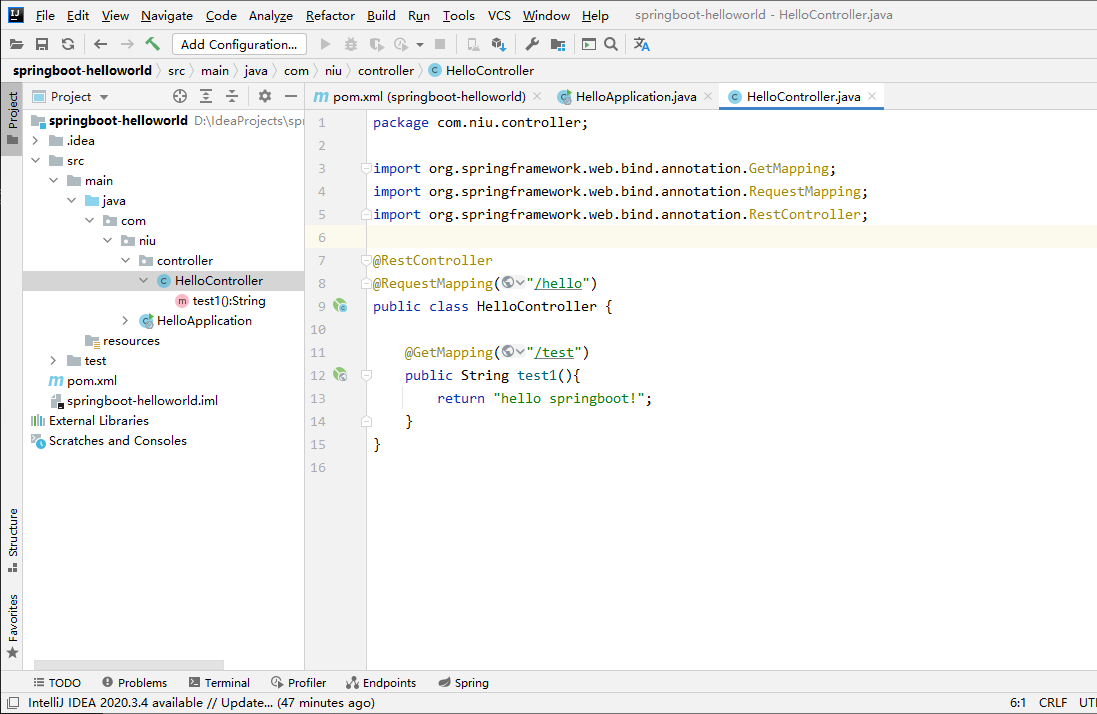Click the Reload from disk icon

[x=68, y=44]
